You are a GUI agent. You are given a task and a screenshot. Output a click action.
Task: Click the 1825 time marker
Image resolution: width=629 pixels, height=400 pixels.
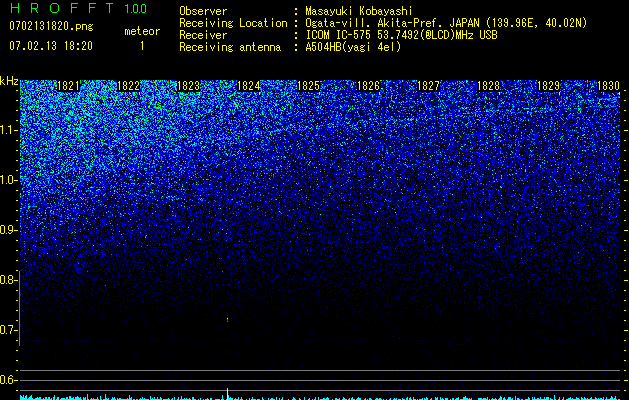coord(308,86)
